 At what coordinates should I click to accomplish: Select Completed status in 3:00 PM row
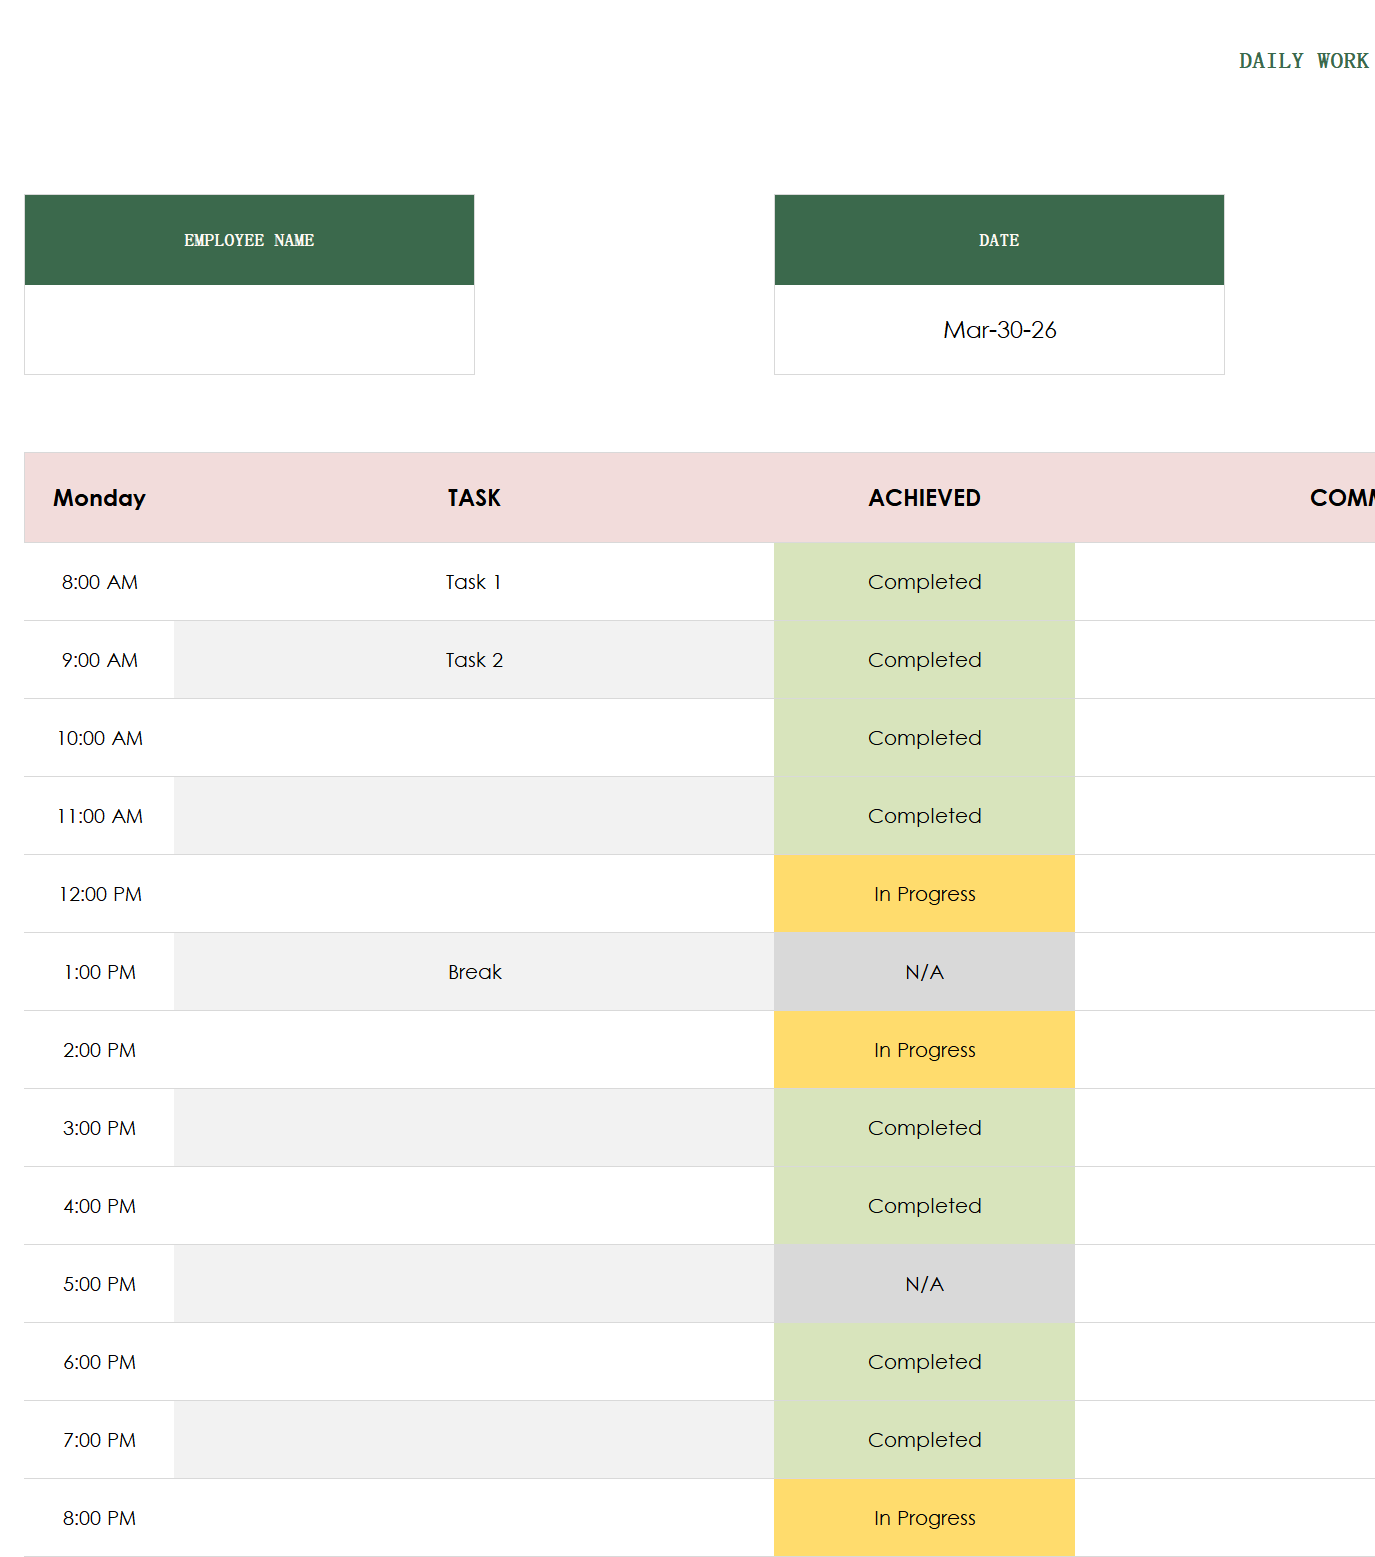point(924,1128)
